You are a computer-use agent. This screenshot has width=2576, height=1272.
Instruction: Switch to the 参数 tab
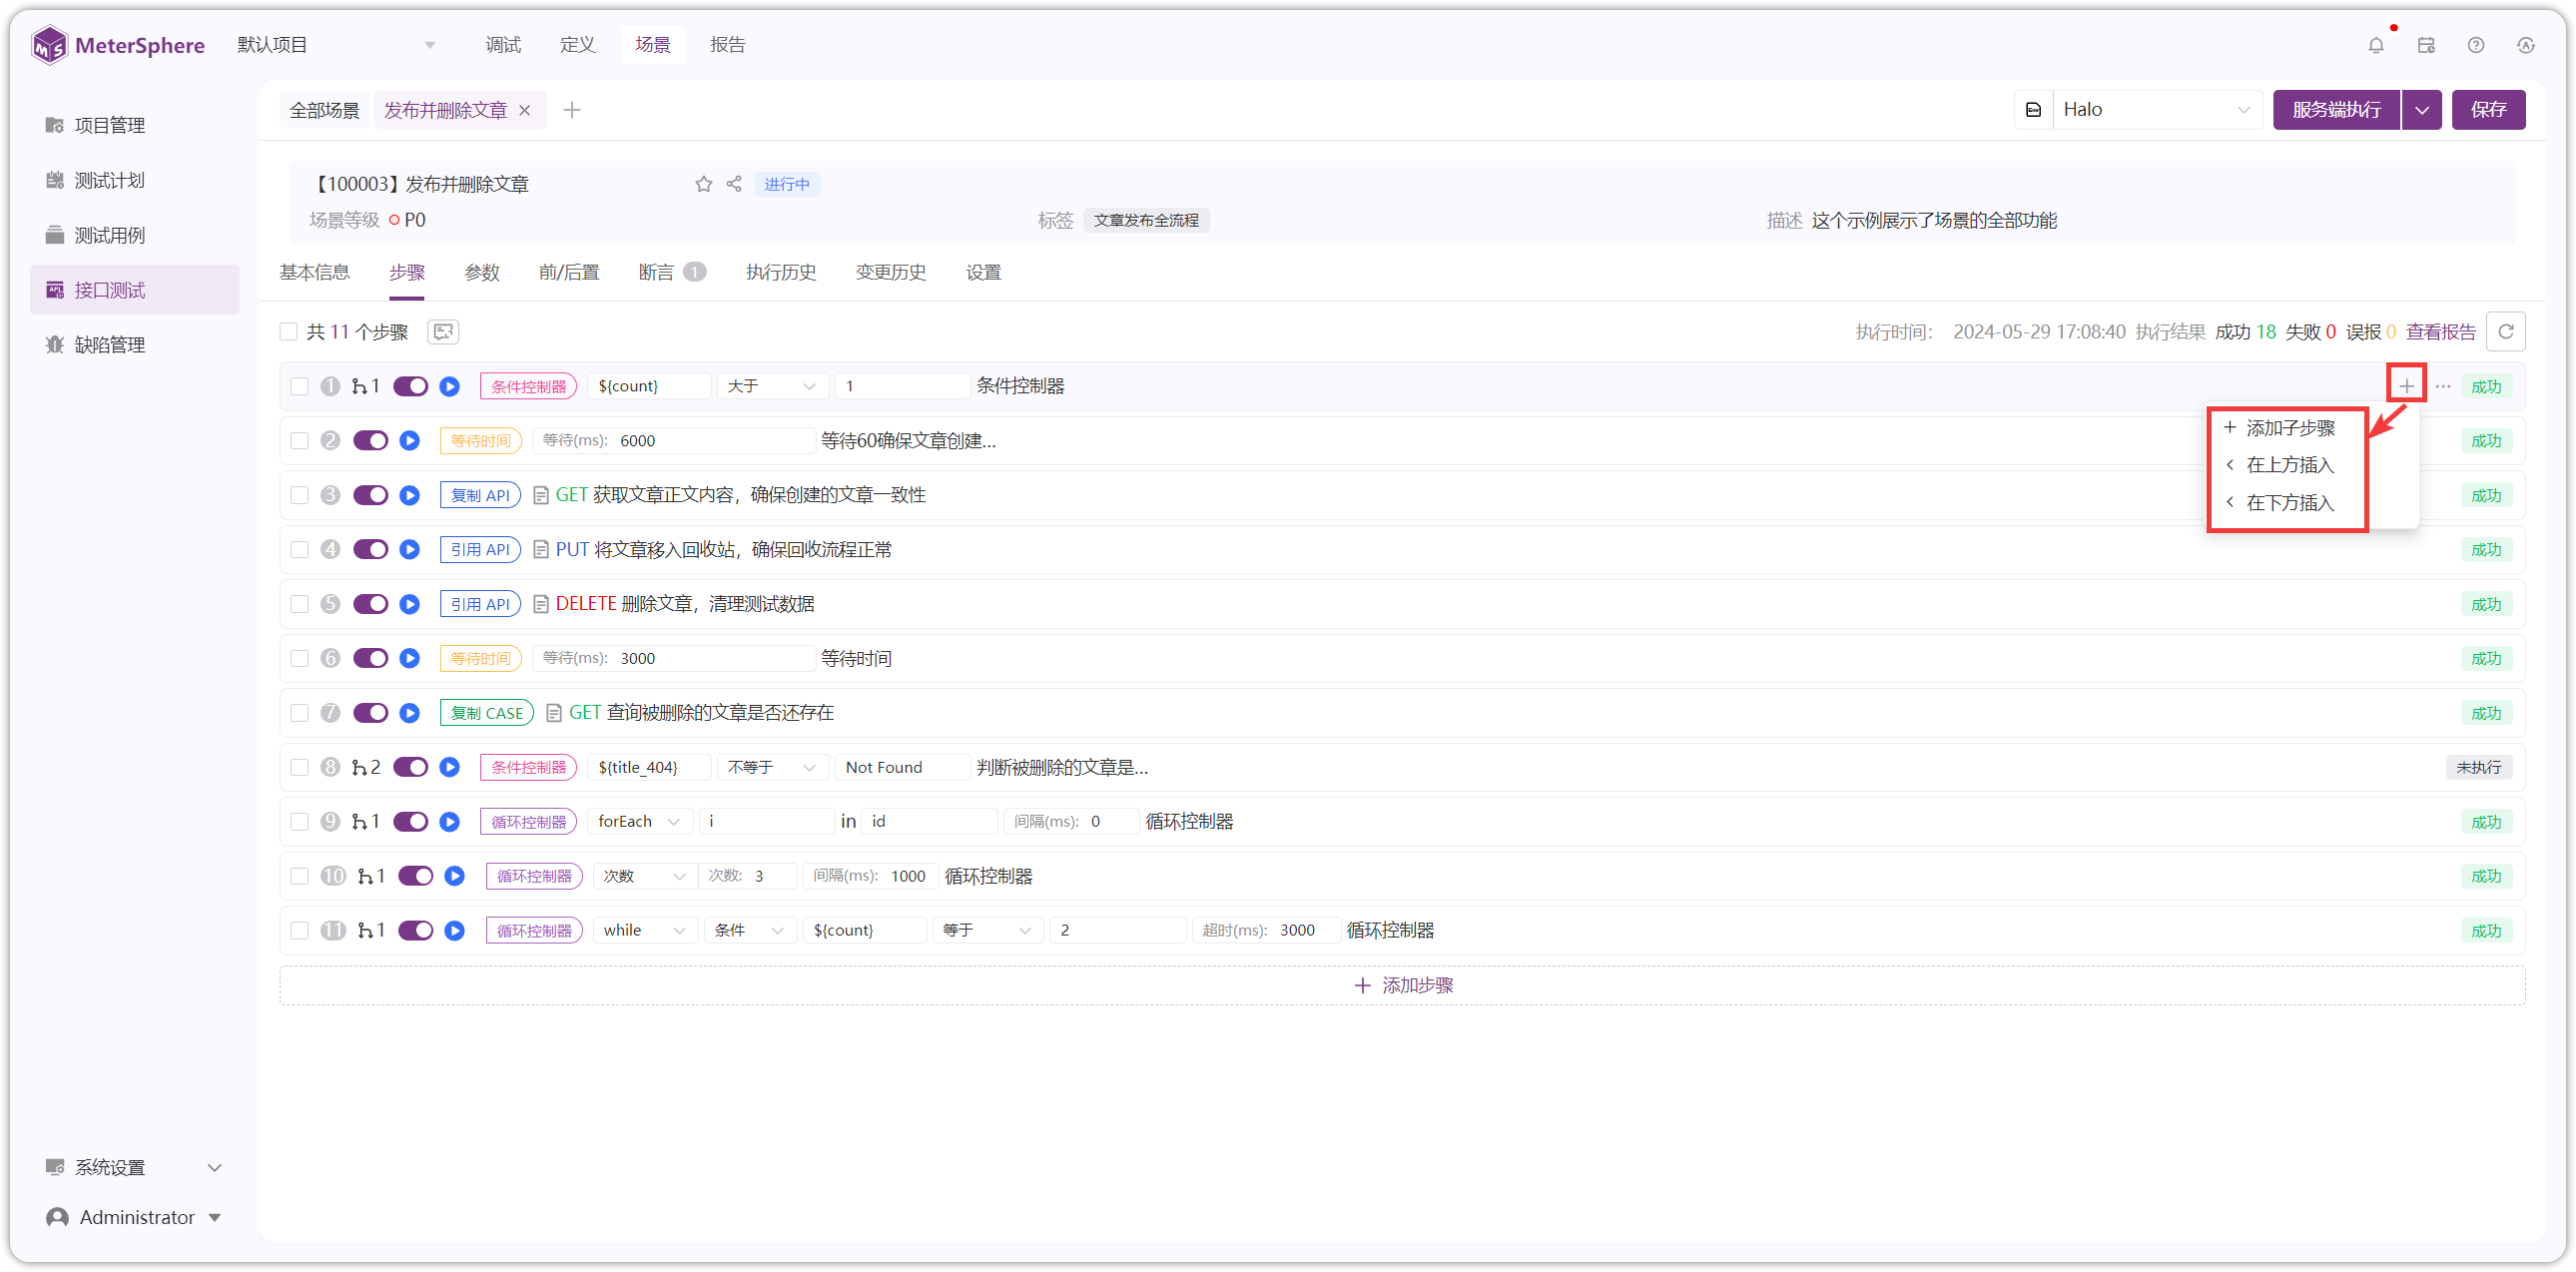[x=482, y=272]
